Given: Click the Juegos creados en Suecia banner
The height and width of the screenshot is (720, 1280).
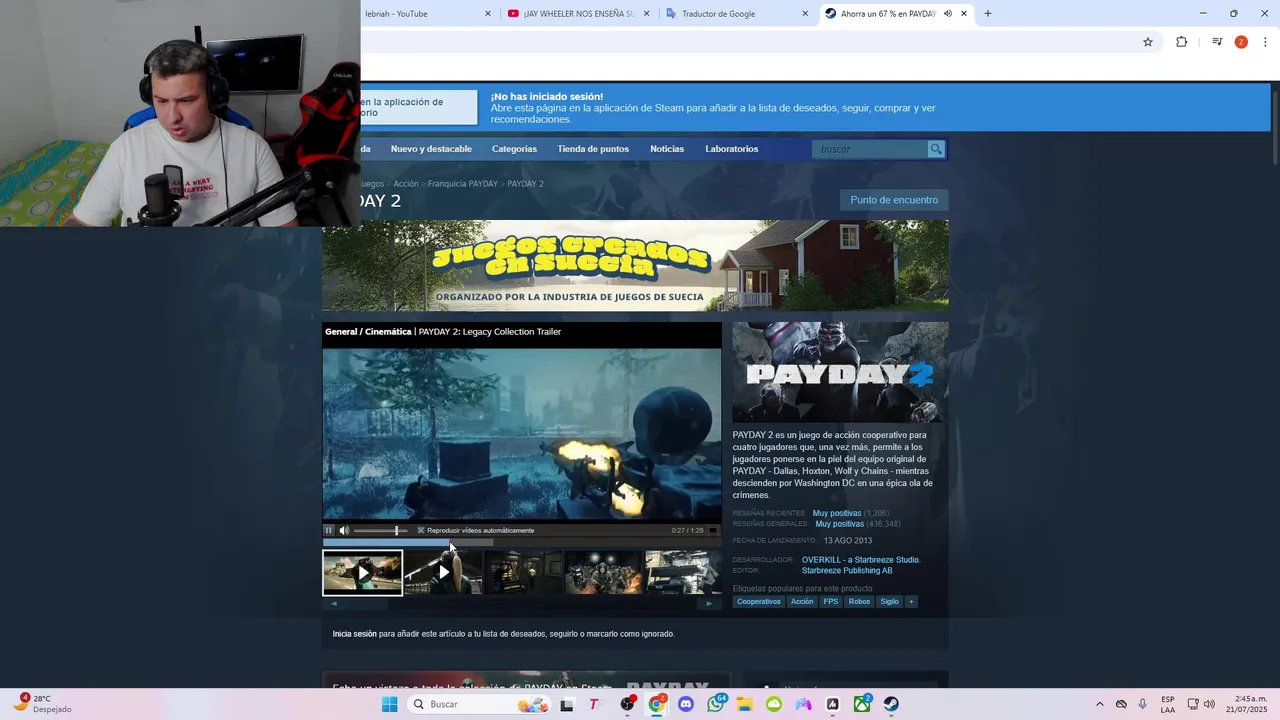Looking at the screenshot, I should coord(635,265).
